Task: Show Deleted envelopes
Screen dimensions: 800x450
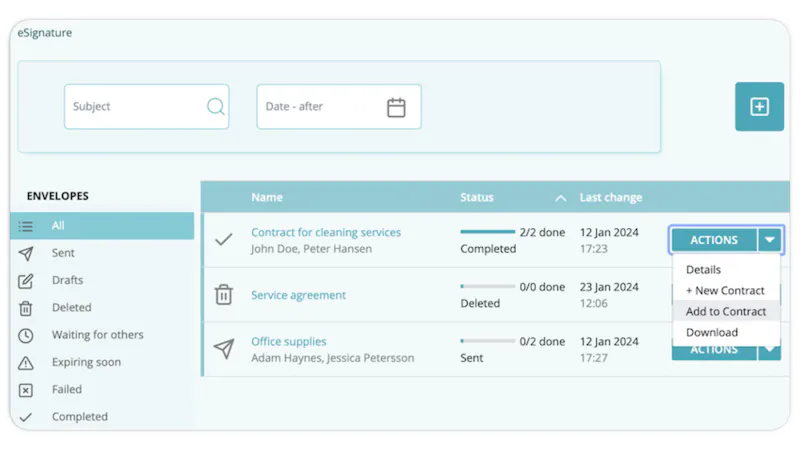Action: tap(71, 307)
